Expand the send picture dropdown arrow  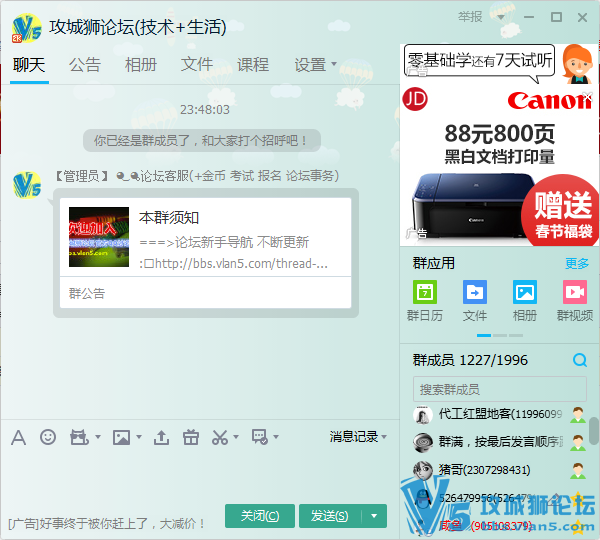tap(139, 437)
